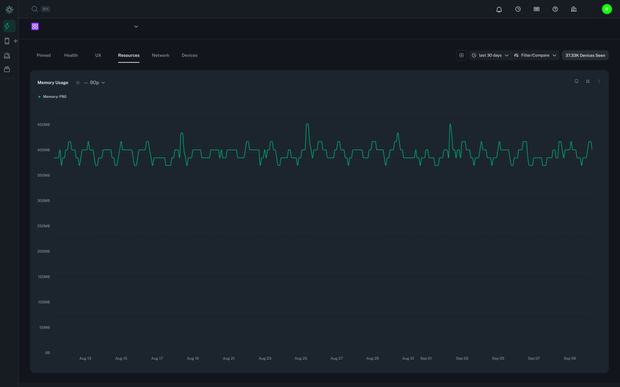Click the Sep 05 x-axis date

click(x=498, y=358)
